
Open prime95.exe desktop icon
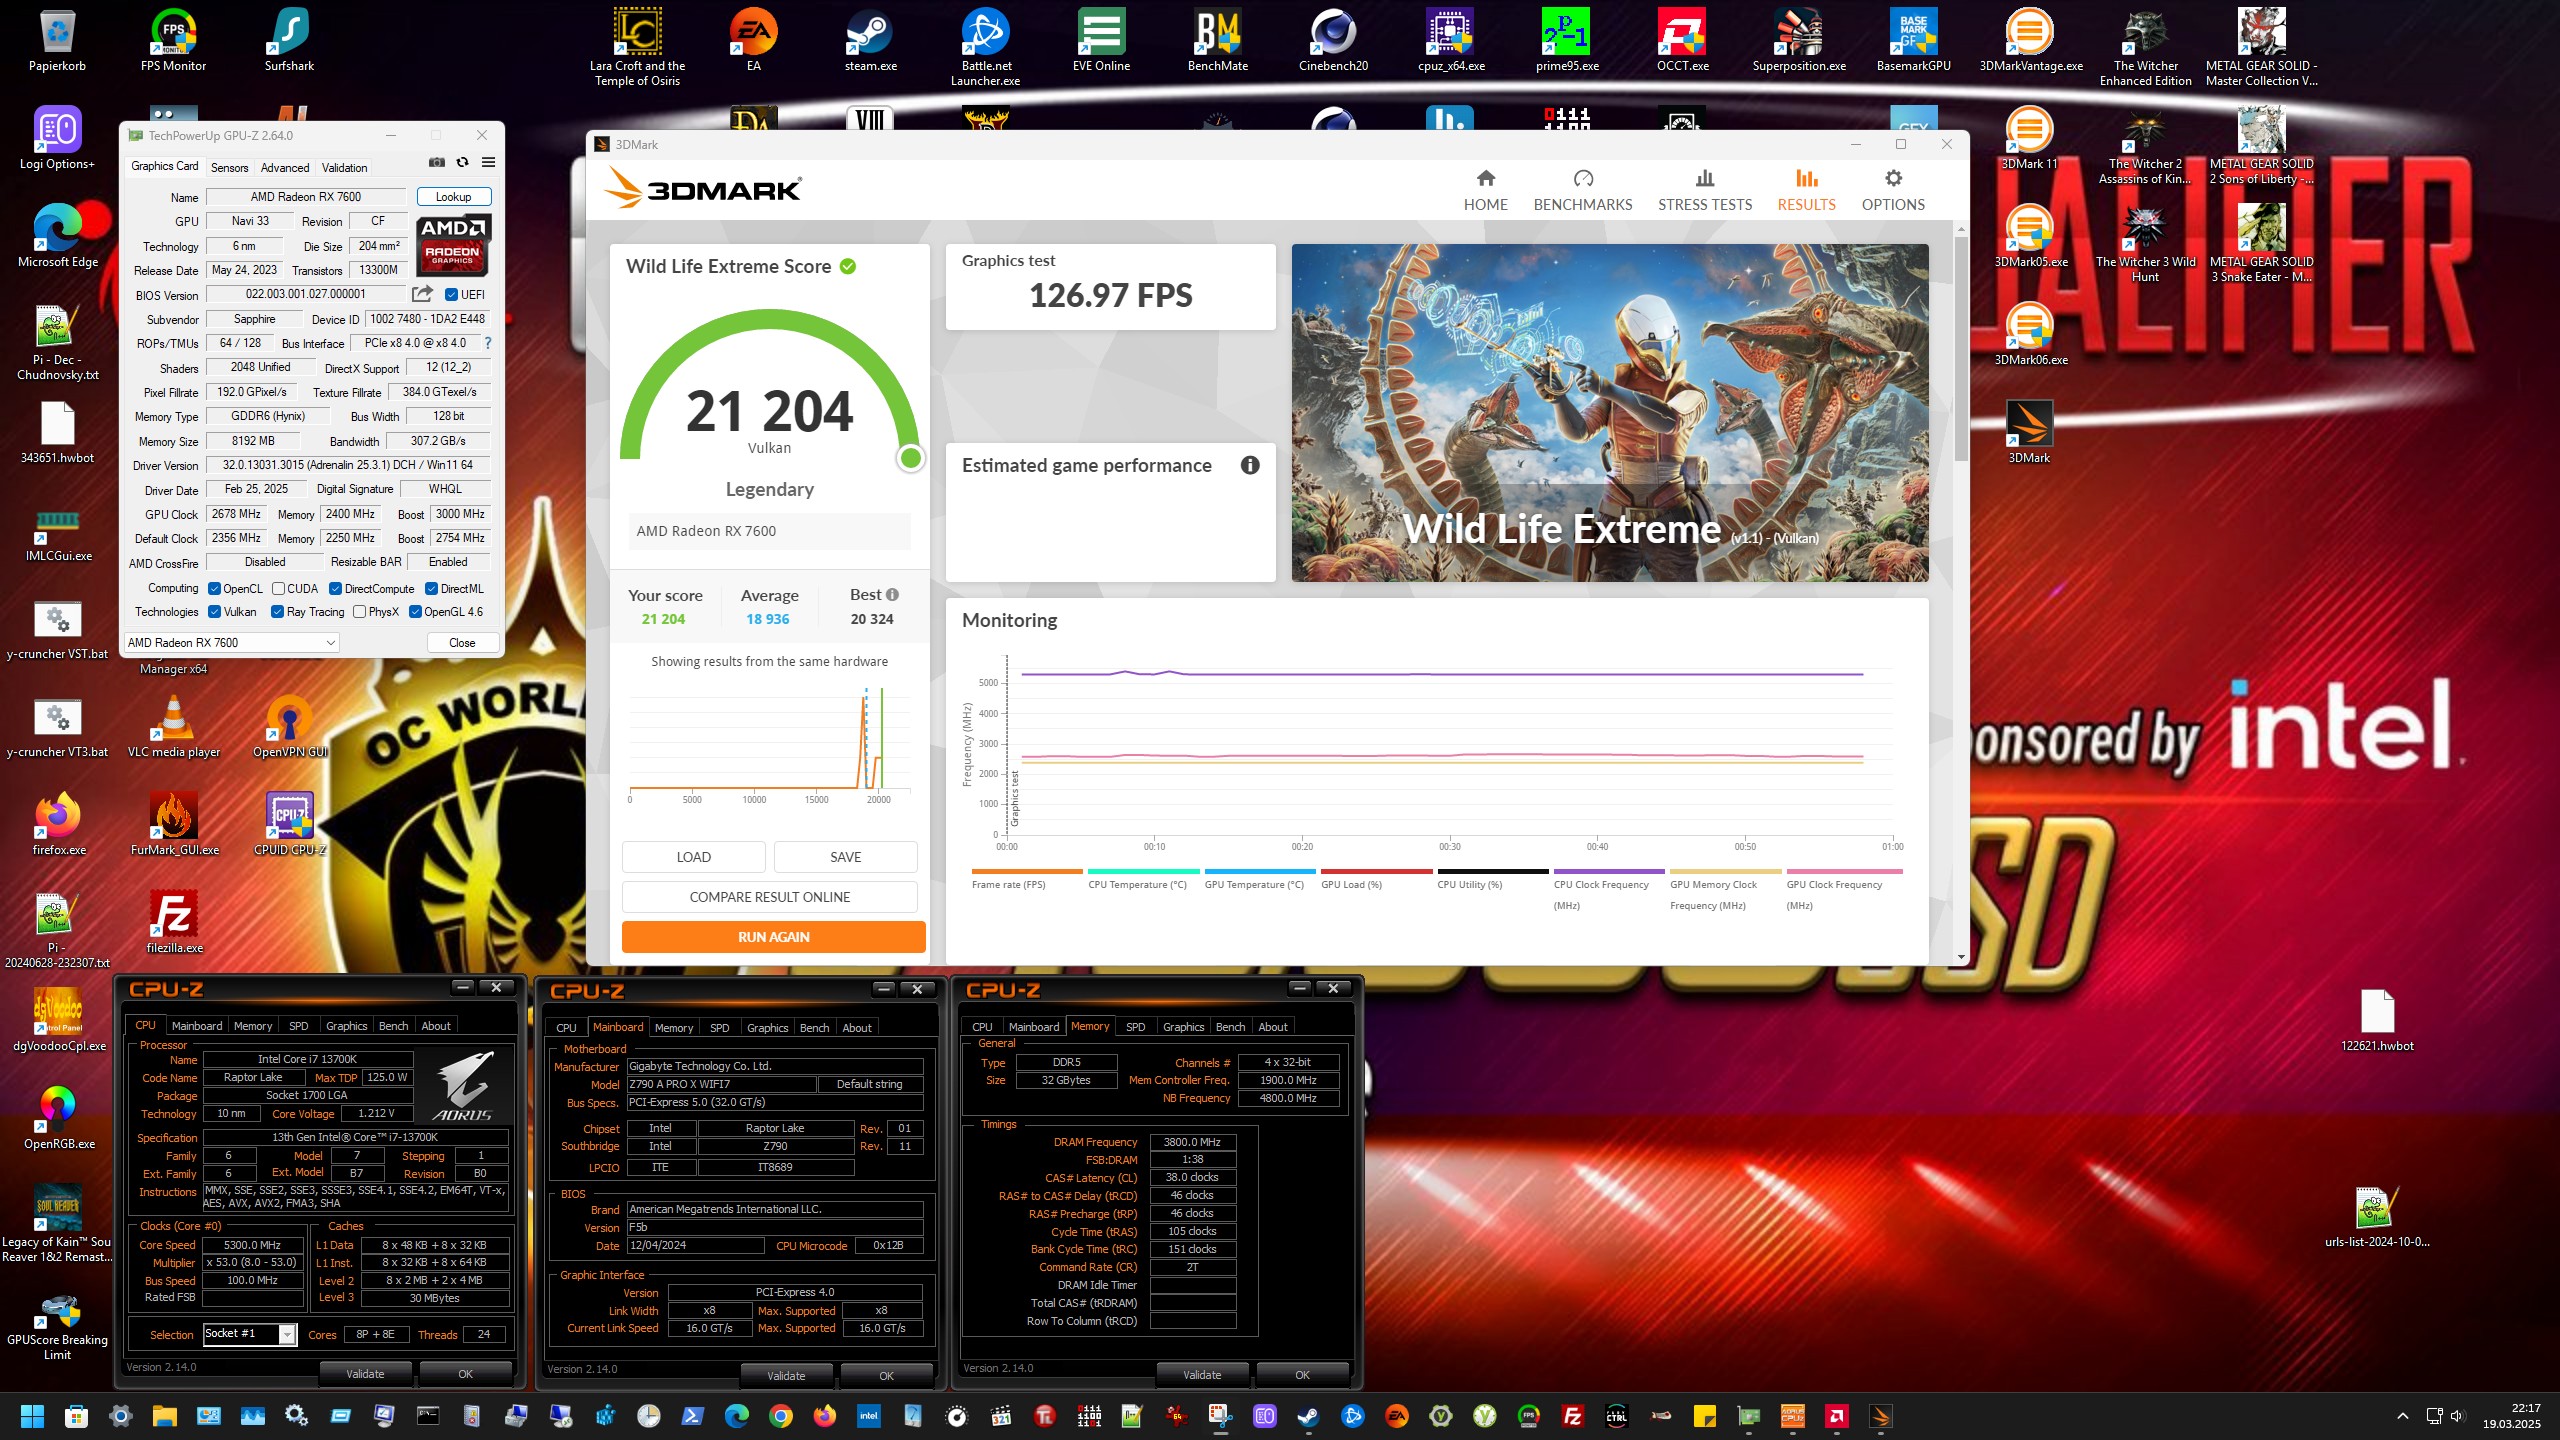1567,40
